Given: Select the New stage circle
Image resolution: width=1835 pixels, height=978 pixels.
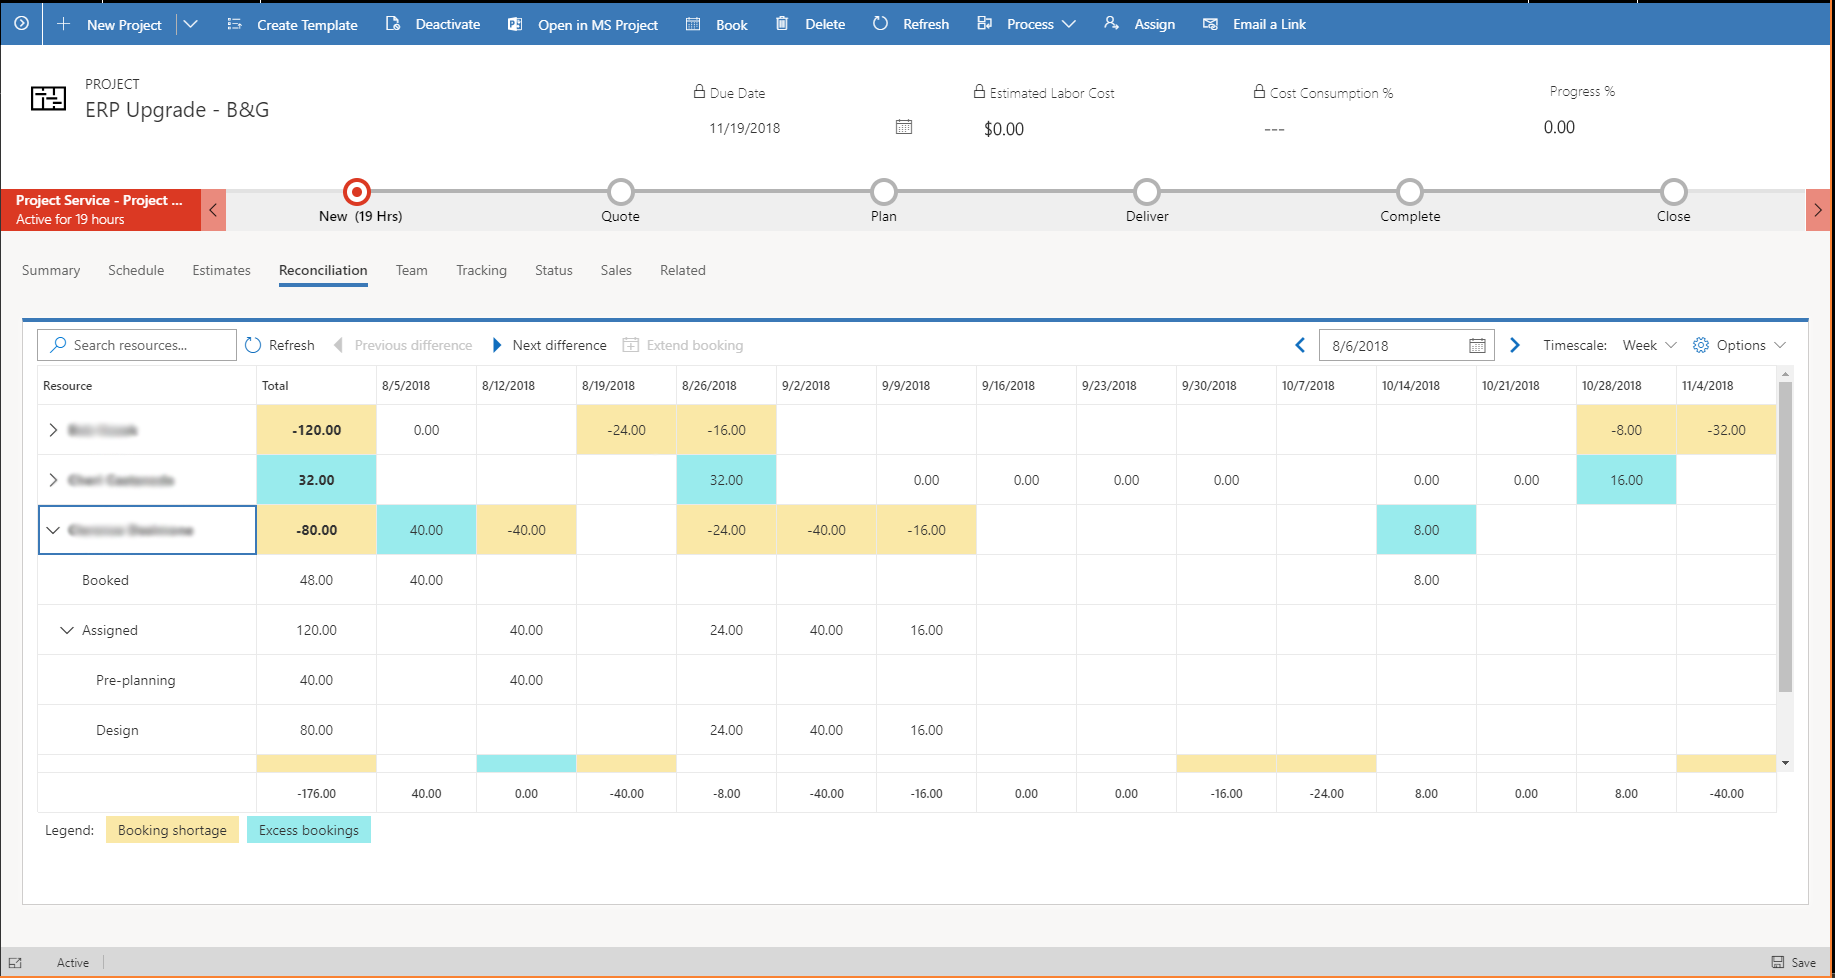Looking at the screenshot, I should (x=357, y=191).
